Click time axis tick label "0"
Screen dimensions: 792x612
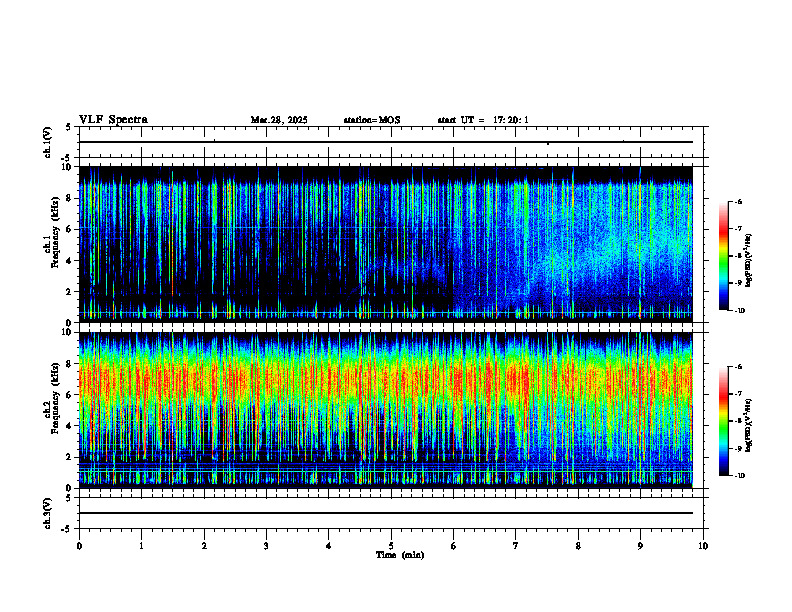coord(79,546)
